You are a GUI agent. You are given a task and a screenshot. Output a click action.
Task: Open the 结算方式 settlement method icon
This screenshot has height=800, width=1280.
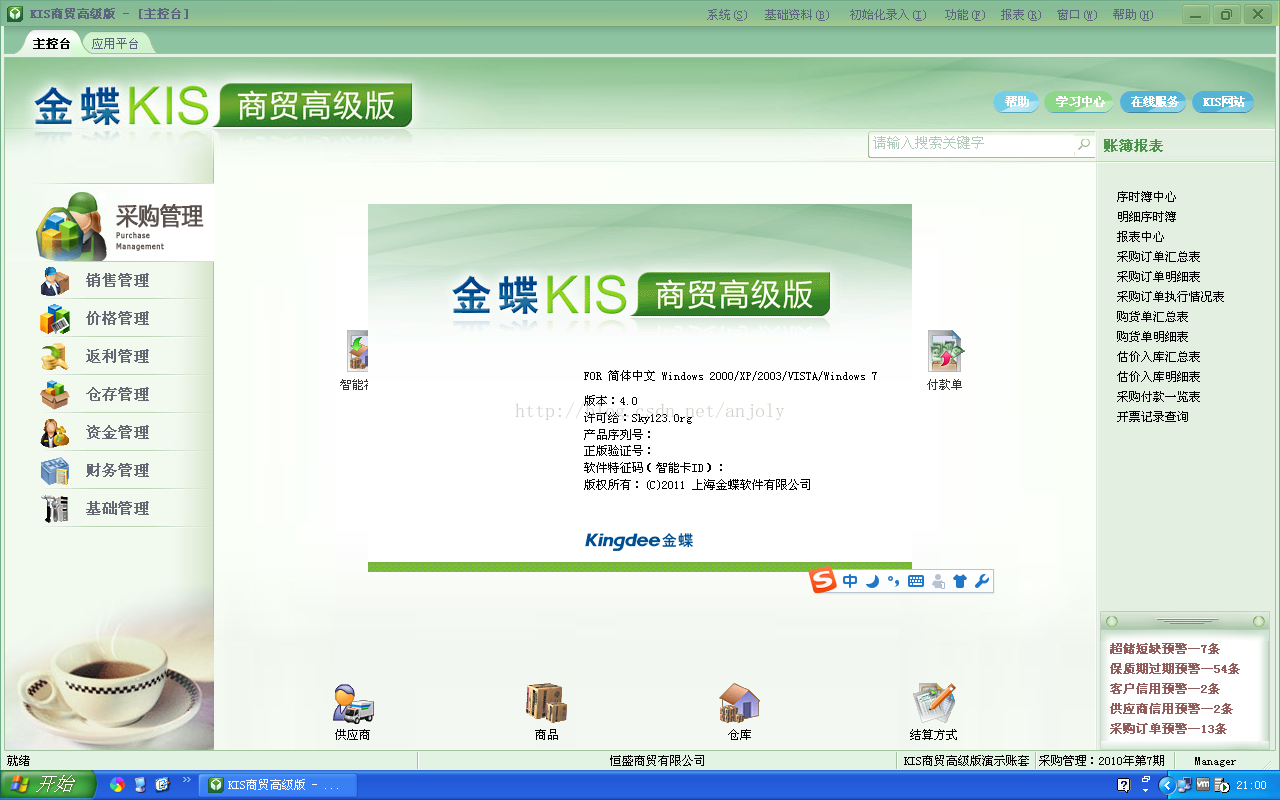tap(933, 711)
